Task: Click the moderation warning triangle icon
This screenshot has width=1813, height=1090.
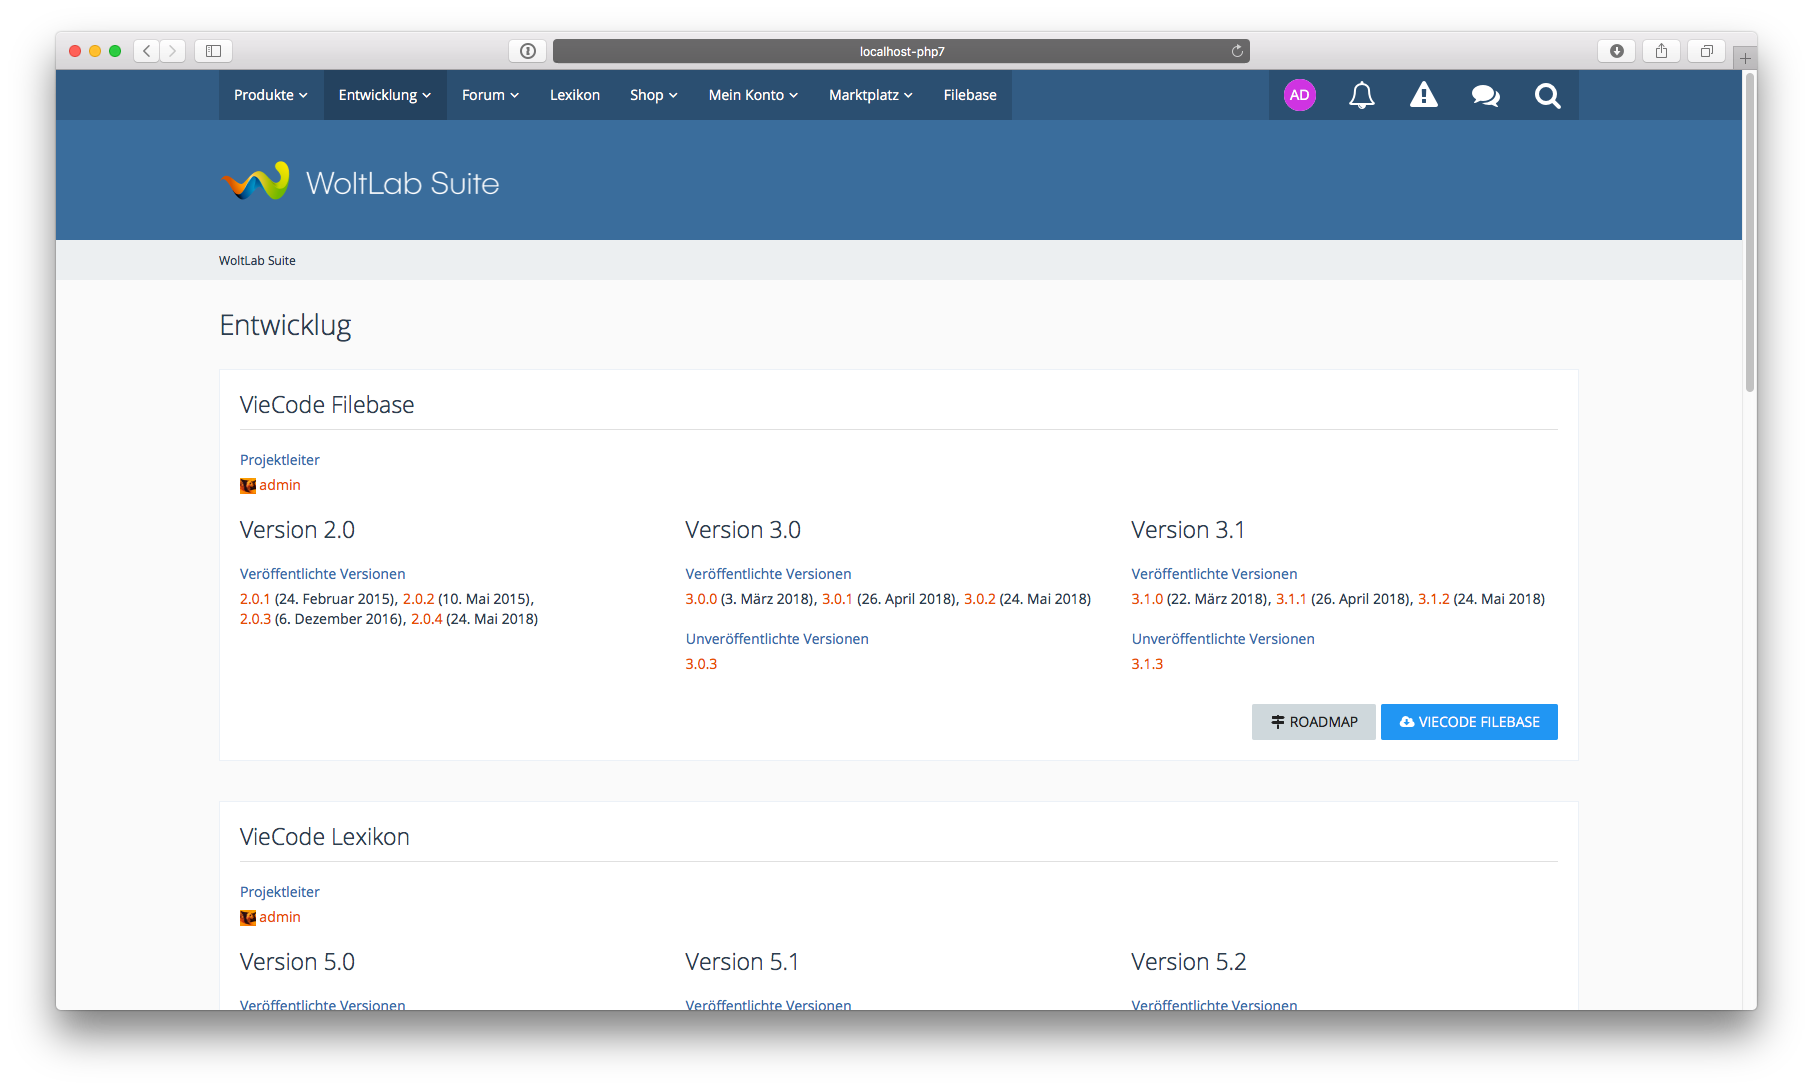Action: 1423,96
